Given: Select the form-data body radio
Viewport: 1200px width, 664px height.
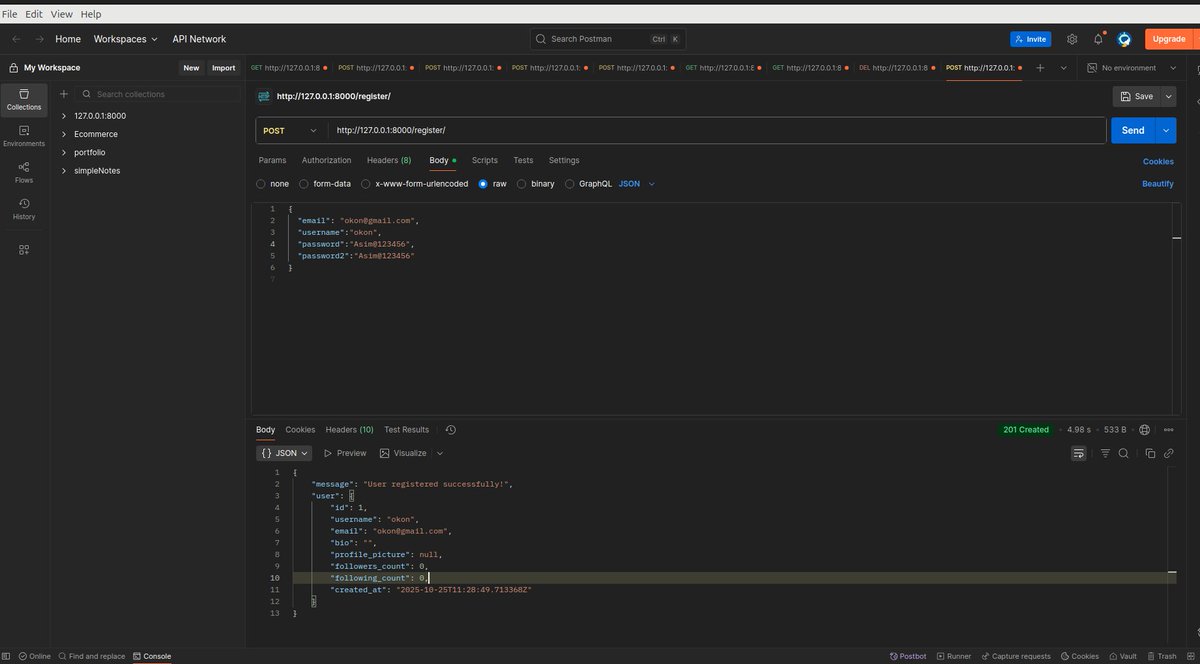Looking at the screenshot, I should click(x=304, y=184).
